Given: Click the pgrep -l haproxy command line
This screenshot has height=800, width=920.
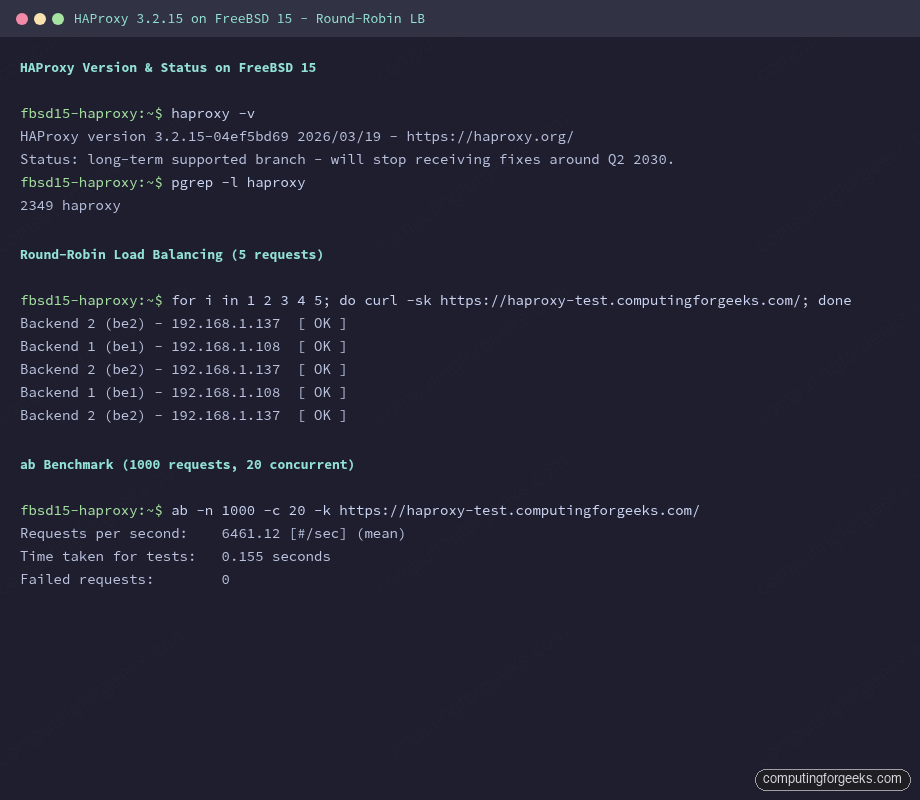Looking at the screenshot, I should pyautogui.click(x=237, y=182).
